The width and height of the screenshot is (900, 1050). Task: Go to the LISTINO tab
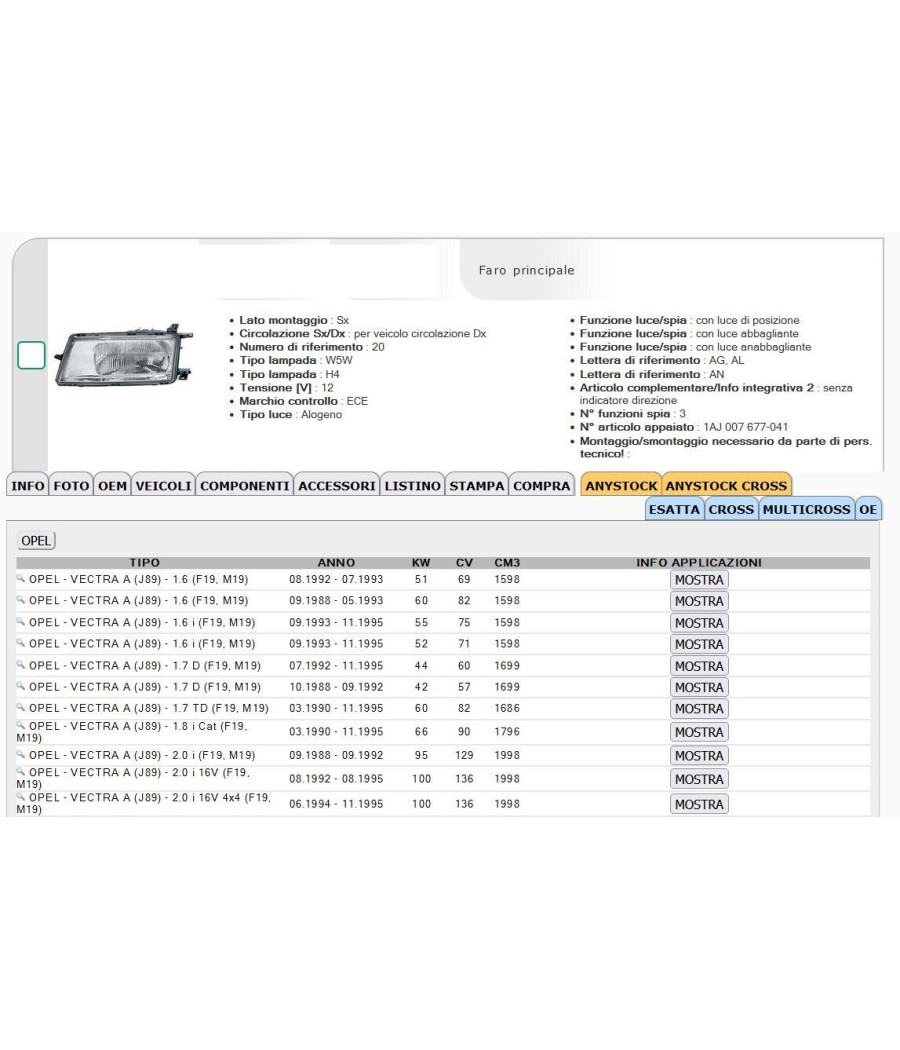412,485
